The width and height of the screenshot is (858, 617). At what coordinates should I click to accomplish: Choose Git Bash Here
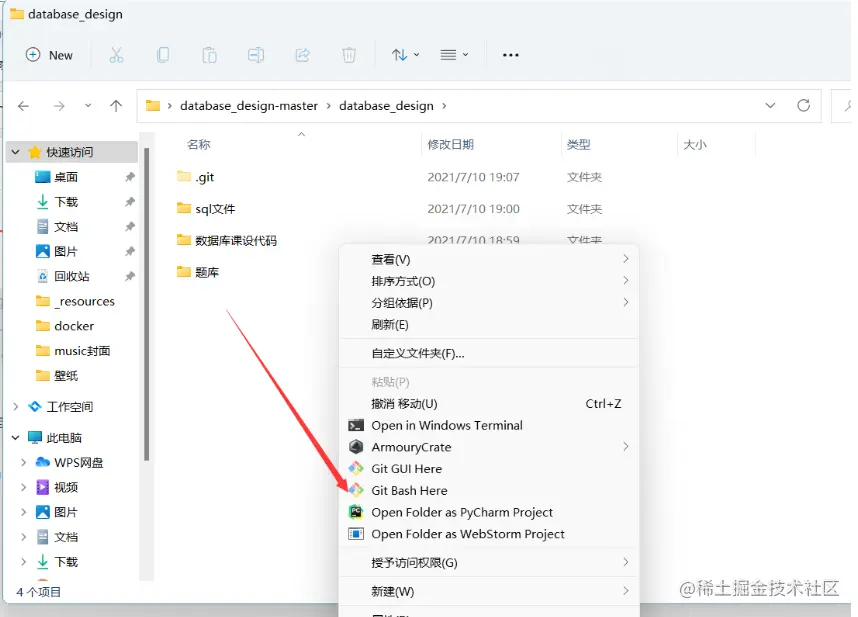coord(489,491)
